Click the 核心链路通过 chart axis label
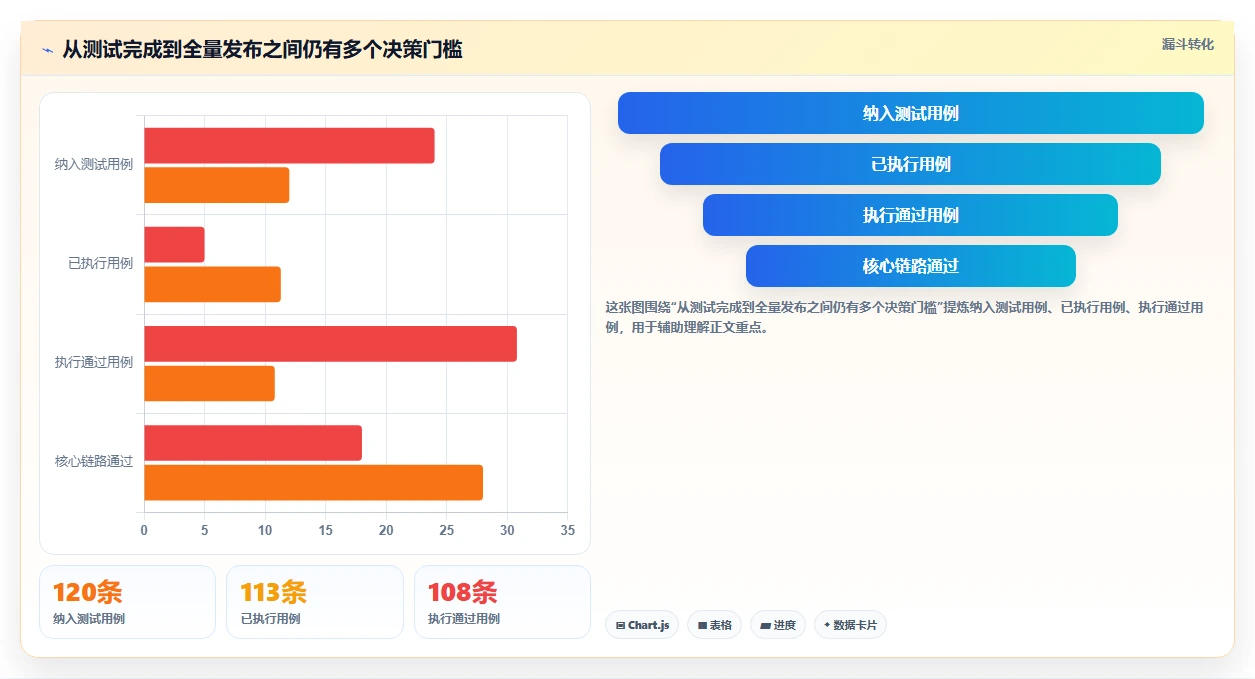 (x=94, y=462)
